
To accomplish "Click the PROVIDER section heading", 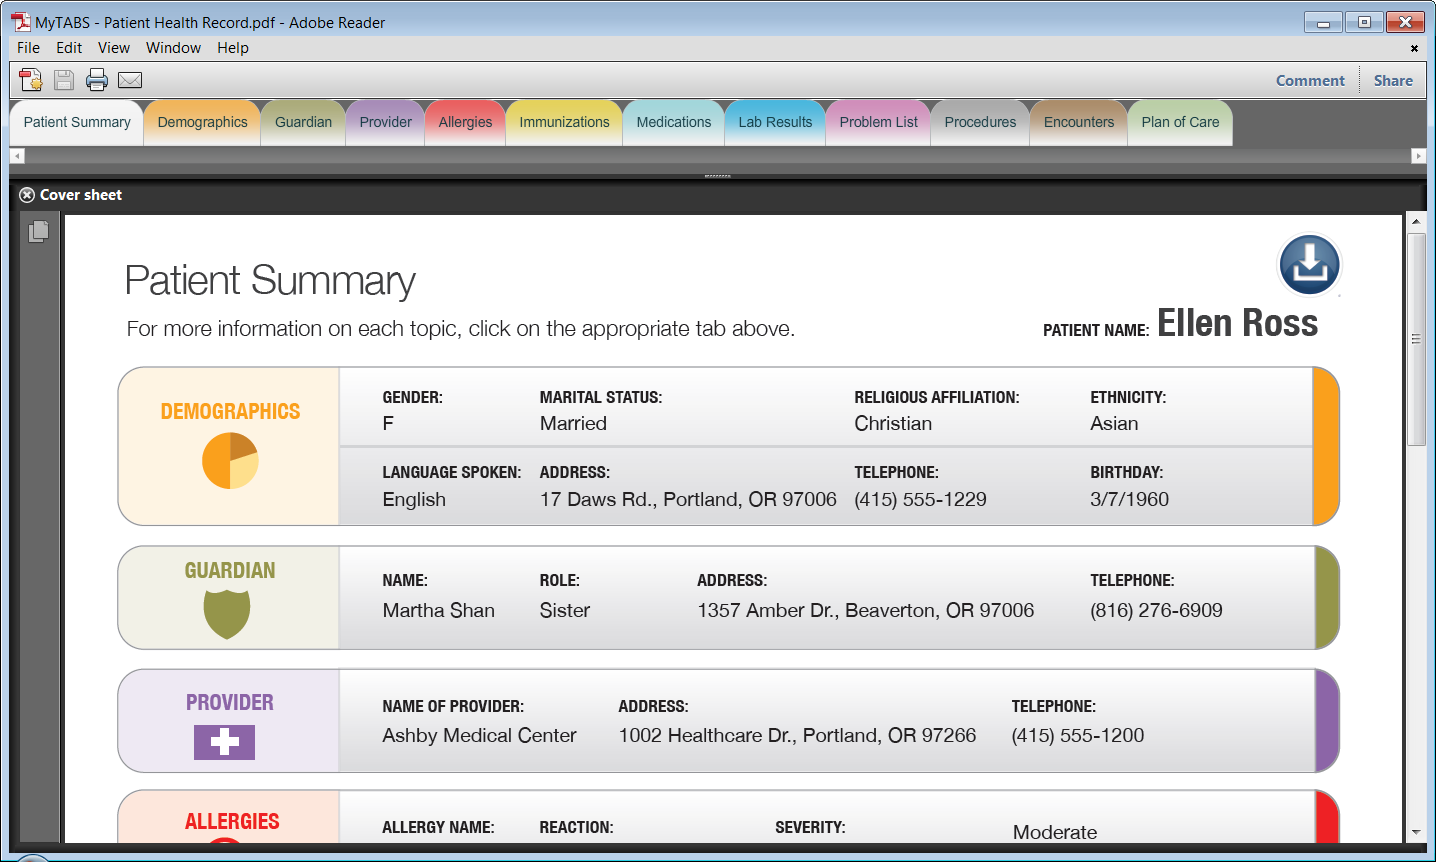I will point(230,703).
